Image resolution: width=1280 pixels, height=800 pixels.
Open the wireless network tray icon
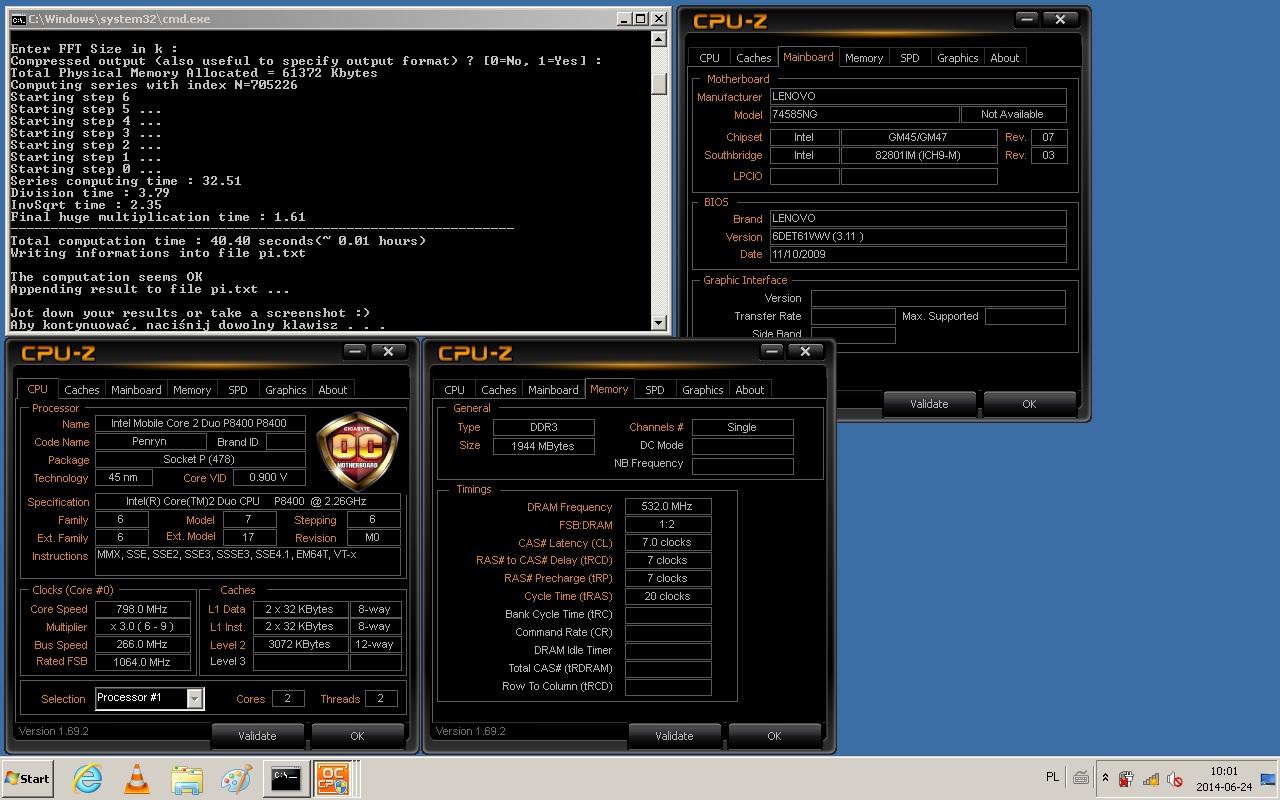(x=1151, y=779)
